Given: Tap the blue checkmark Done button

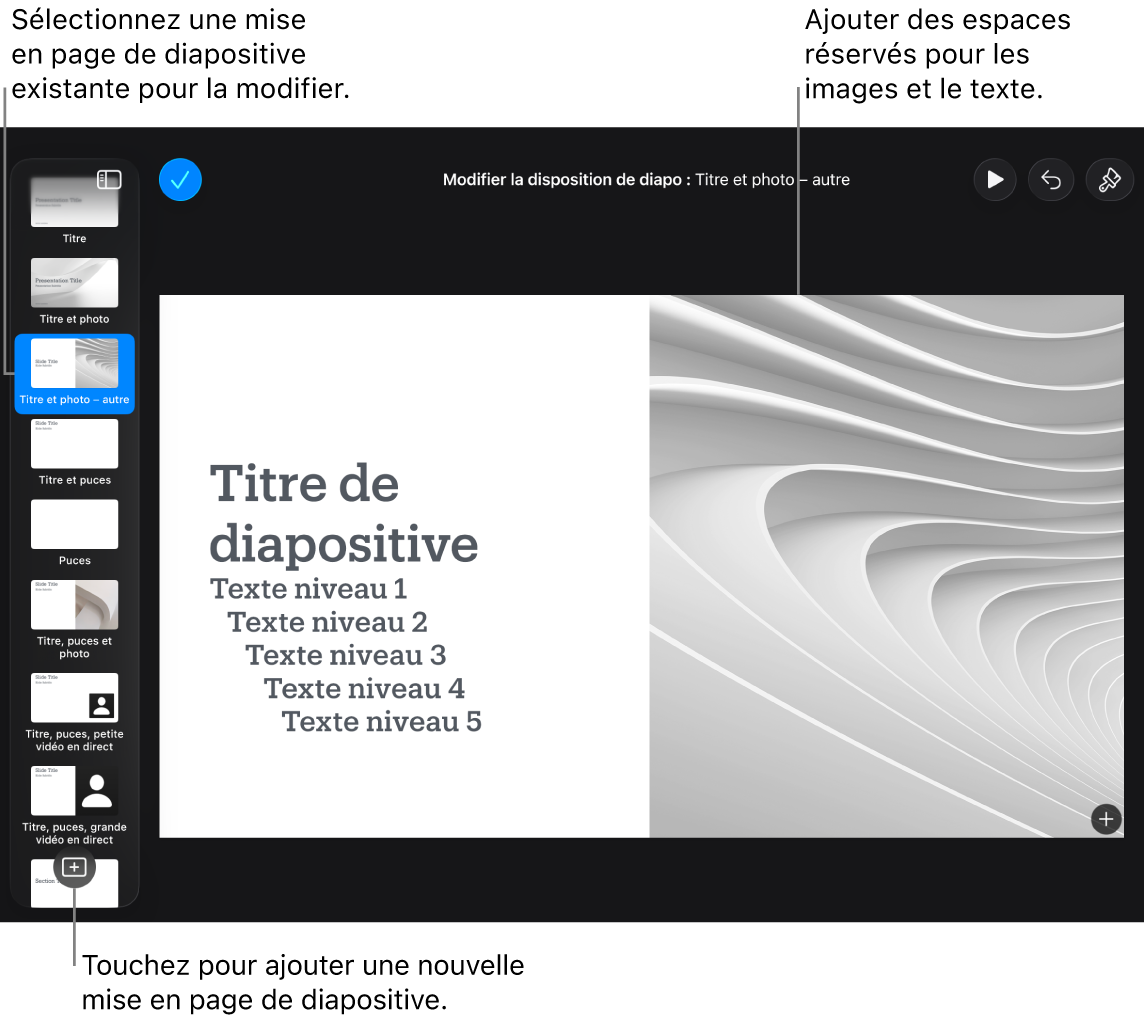Looking at the screenshot, I should pyautogui.click(x=180, y=180).
